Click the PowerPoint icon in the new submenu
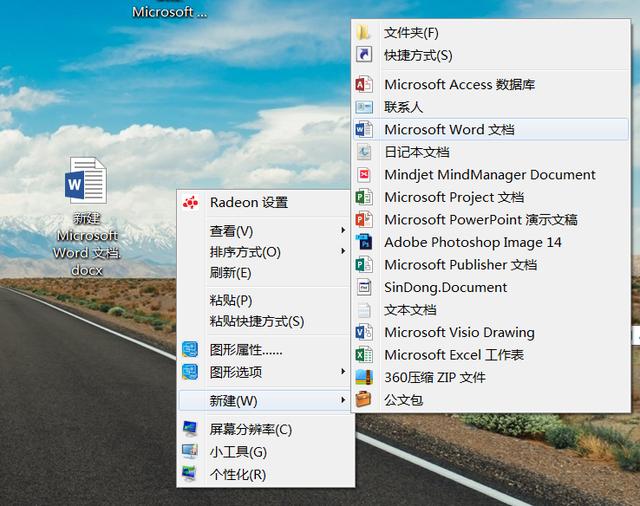Viewport: 640px width, 506px height. [364, 220]
